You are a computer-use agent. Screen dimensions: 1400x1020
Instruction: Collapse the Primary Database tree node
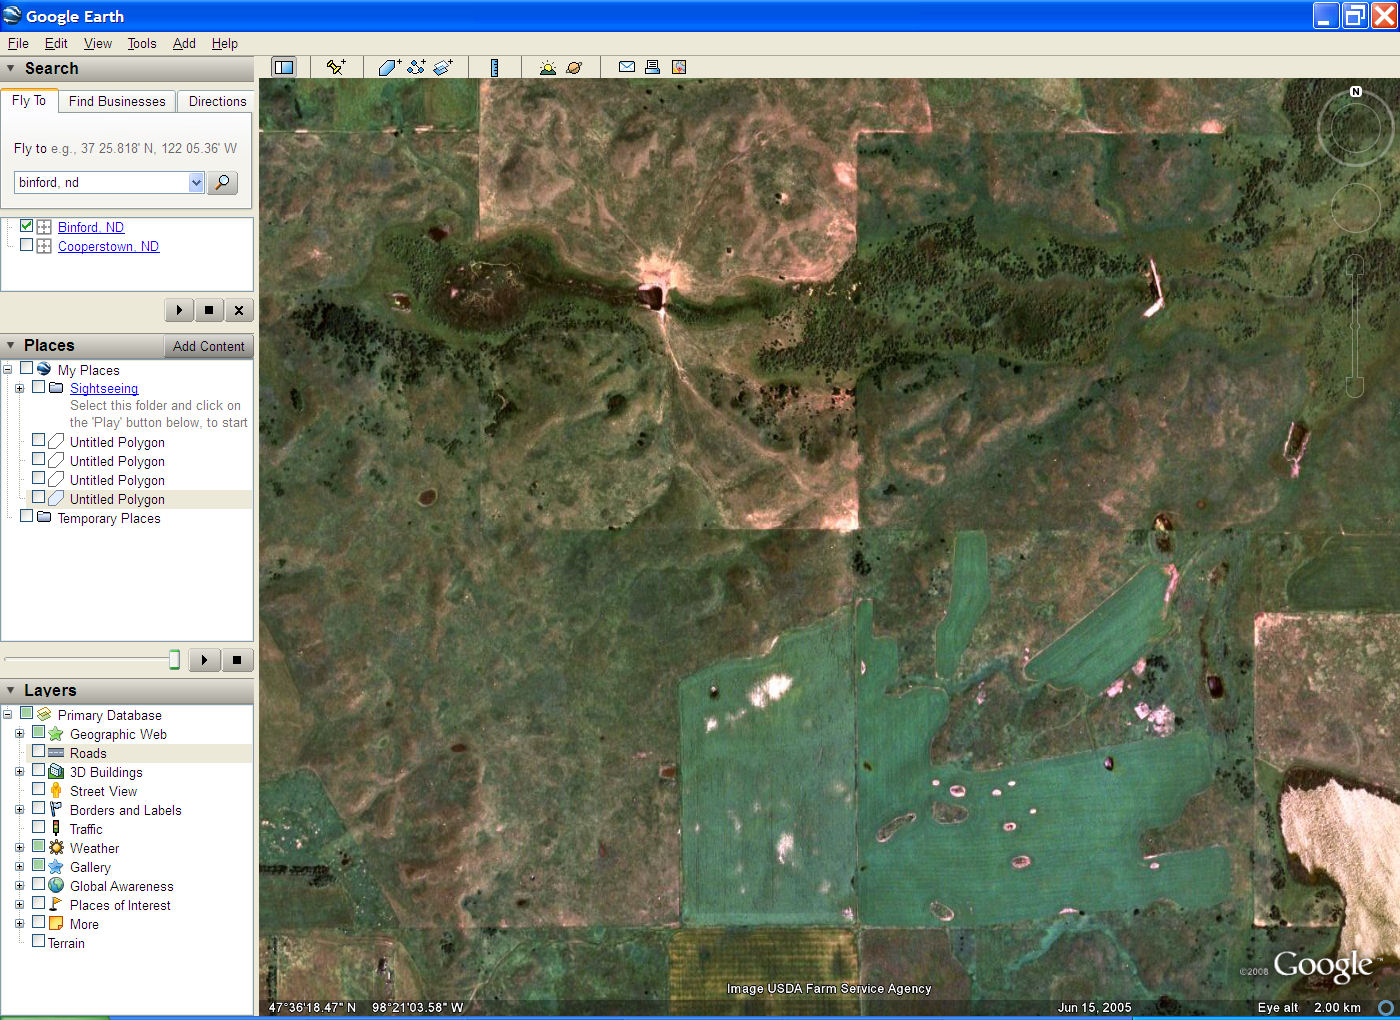(7, 714)
